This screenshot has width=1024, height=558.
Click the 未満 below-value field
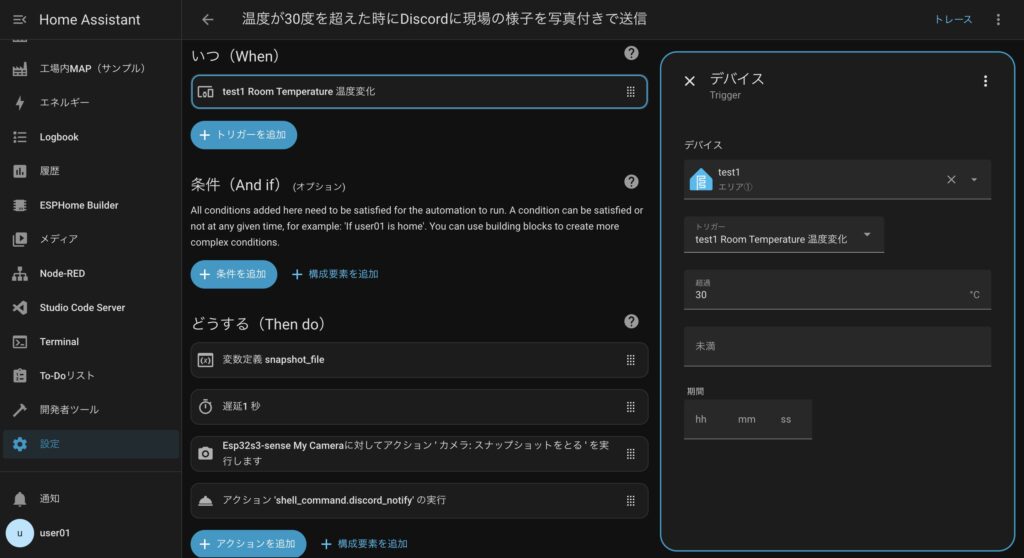[837, 346]
